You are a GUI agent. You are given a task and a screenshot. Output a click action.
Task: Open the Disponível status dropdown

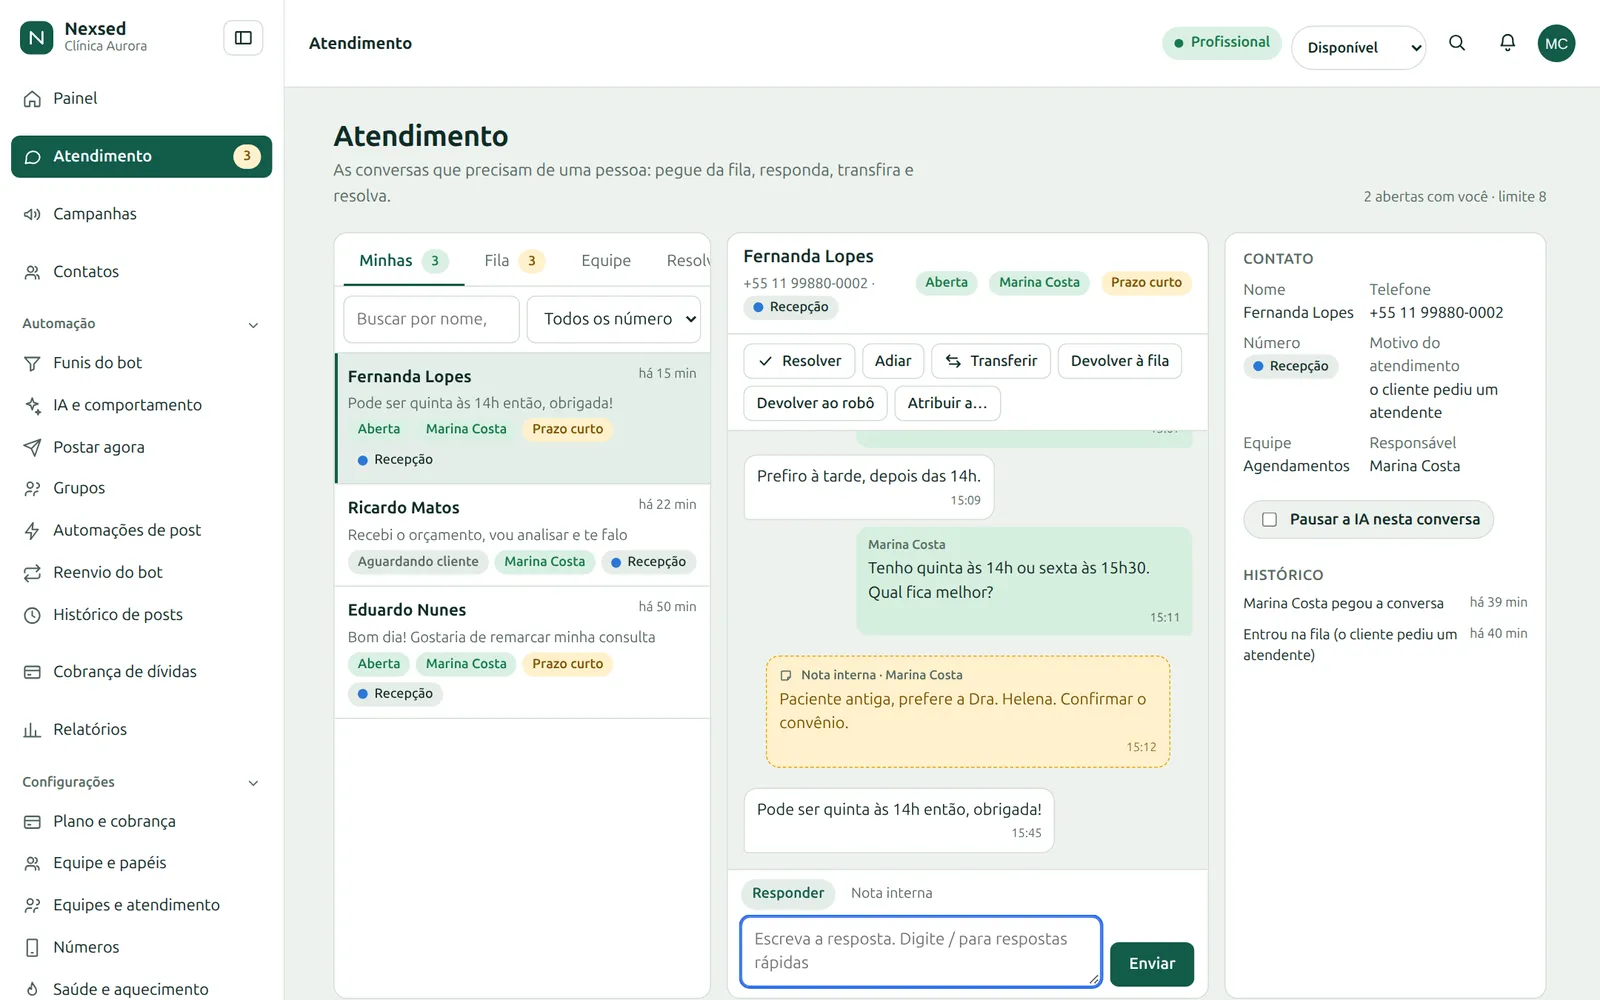[x=1358, y=47]
